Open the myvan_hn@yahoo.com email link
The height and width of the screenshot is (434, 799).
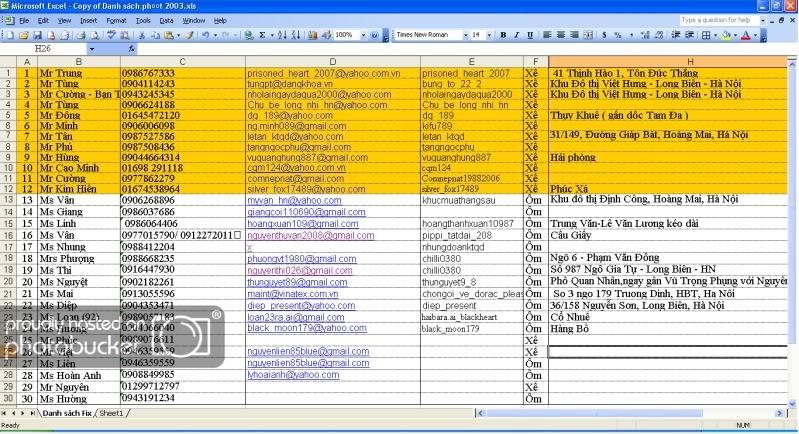294,201
